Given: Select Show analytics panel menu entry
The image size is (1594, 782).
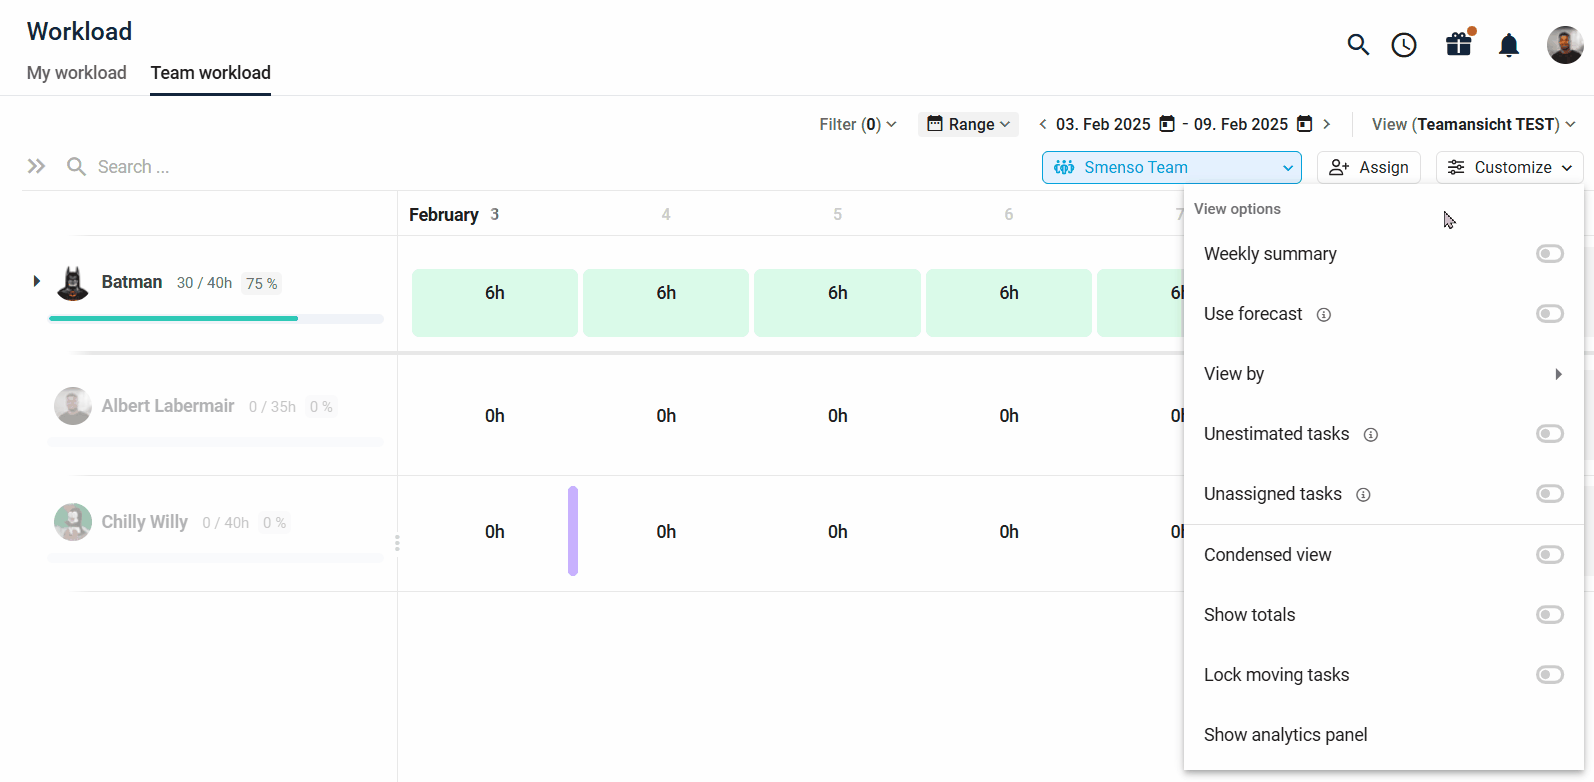Looking at the screenshot, I should point(1285,735).
